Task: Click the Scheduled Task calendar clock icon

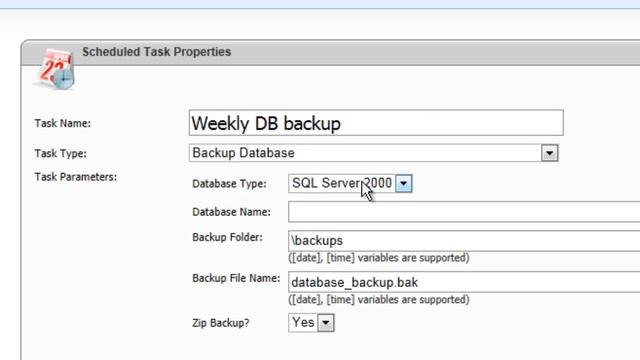Action: click(x=55, y=69)
